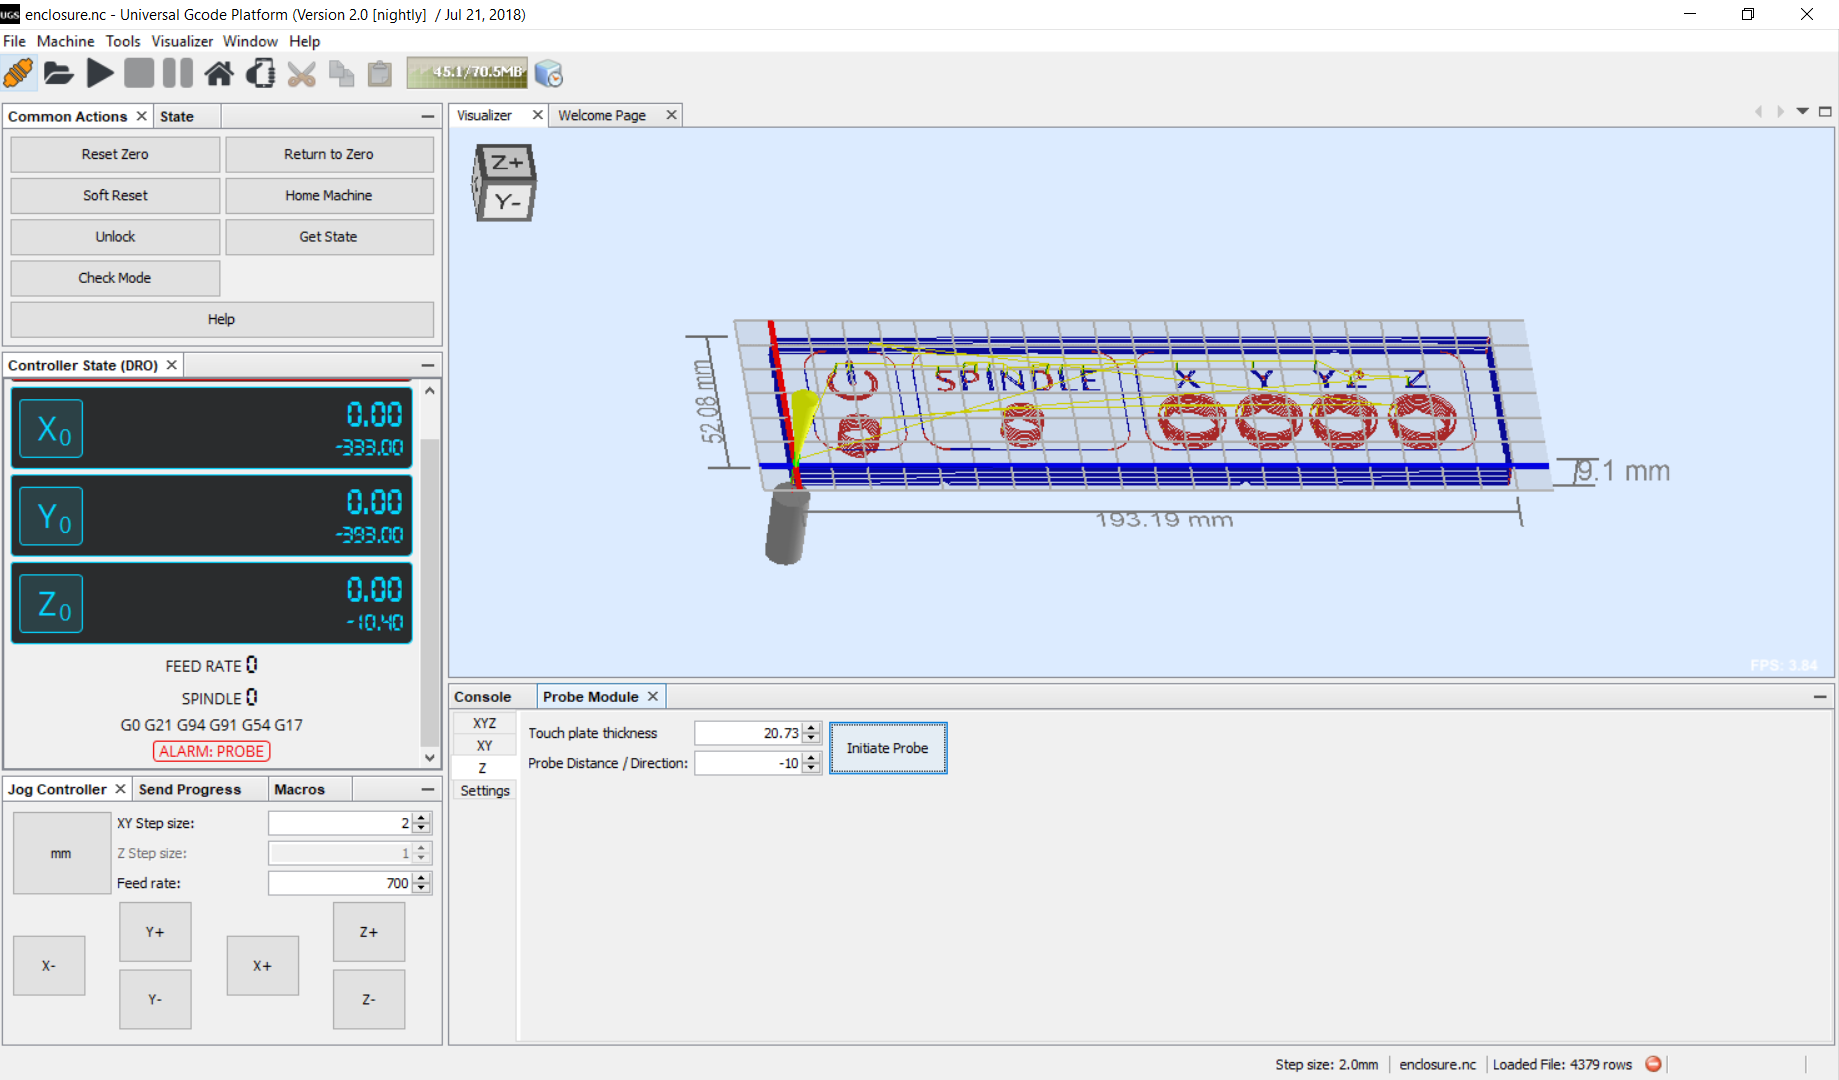1839x1080 pixels.
Task: Click the memory usage indicator bar
Action: pyautogui.click(x=467, y=73)
